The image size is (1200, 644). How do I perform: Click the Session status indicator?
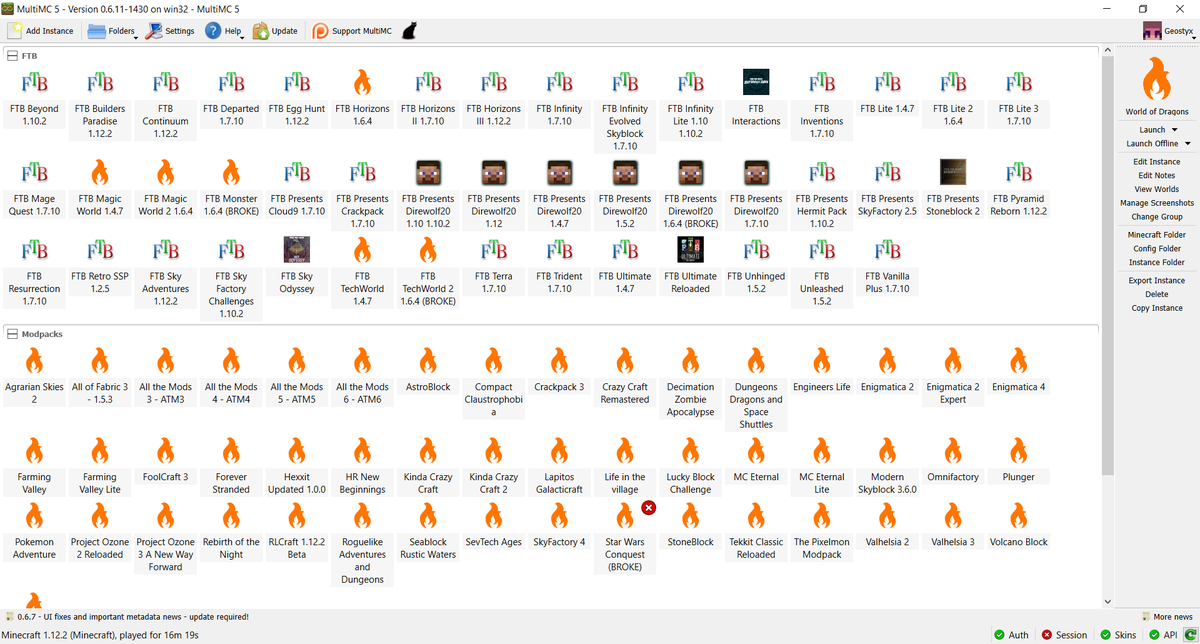pyautogui.click(x=1063, y=634)
